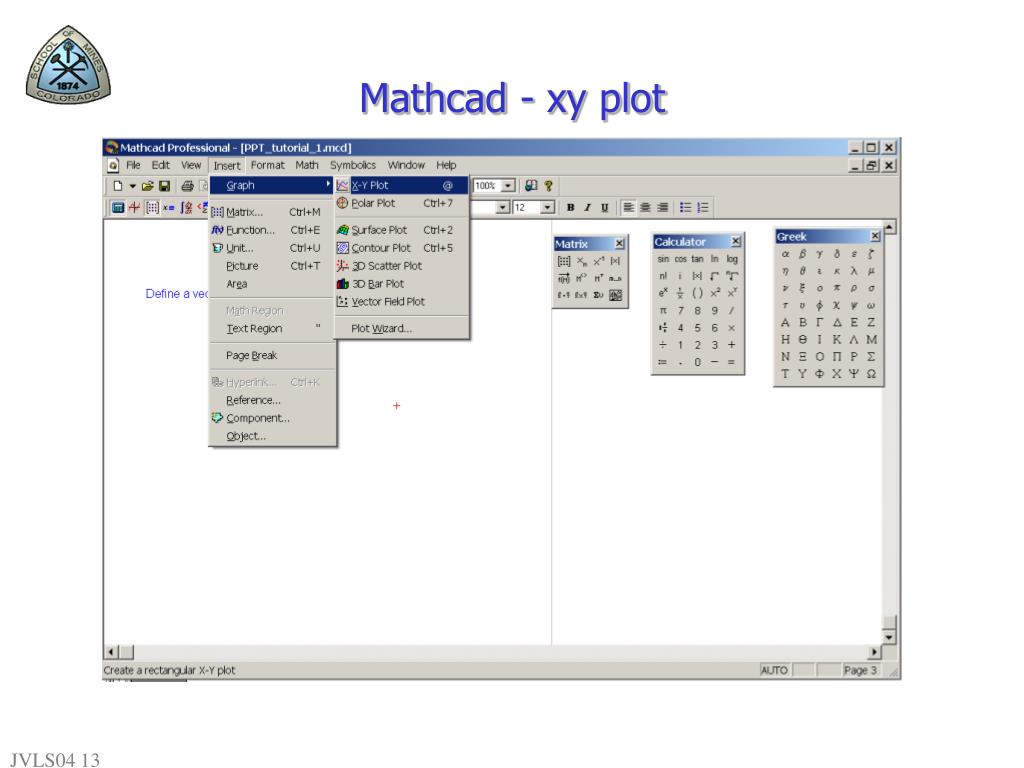Click the print icon in toolbar
This screenshot has width=1024, height=768.
pos(187,186)
